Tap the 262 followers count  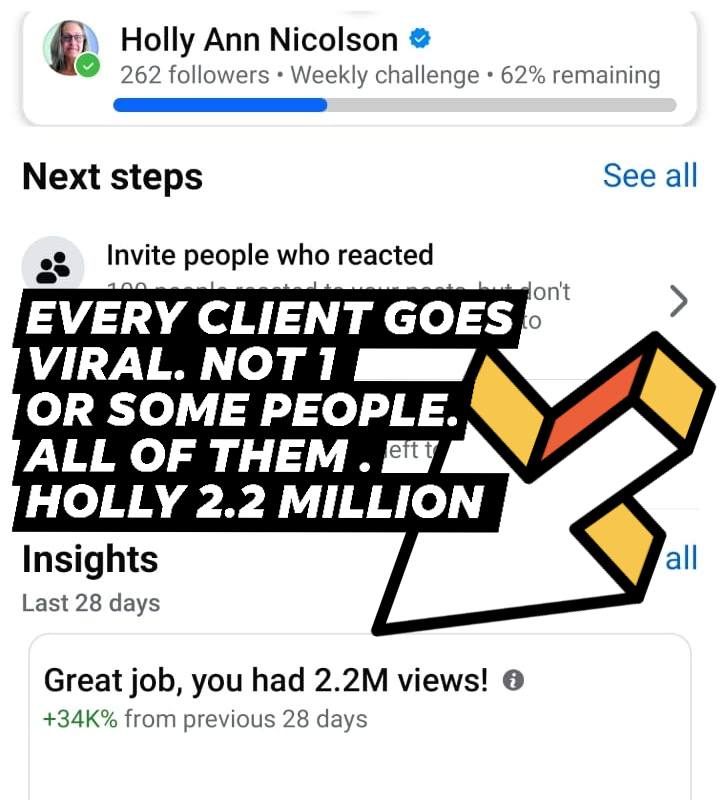[x=194, y=75]
